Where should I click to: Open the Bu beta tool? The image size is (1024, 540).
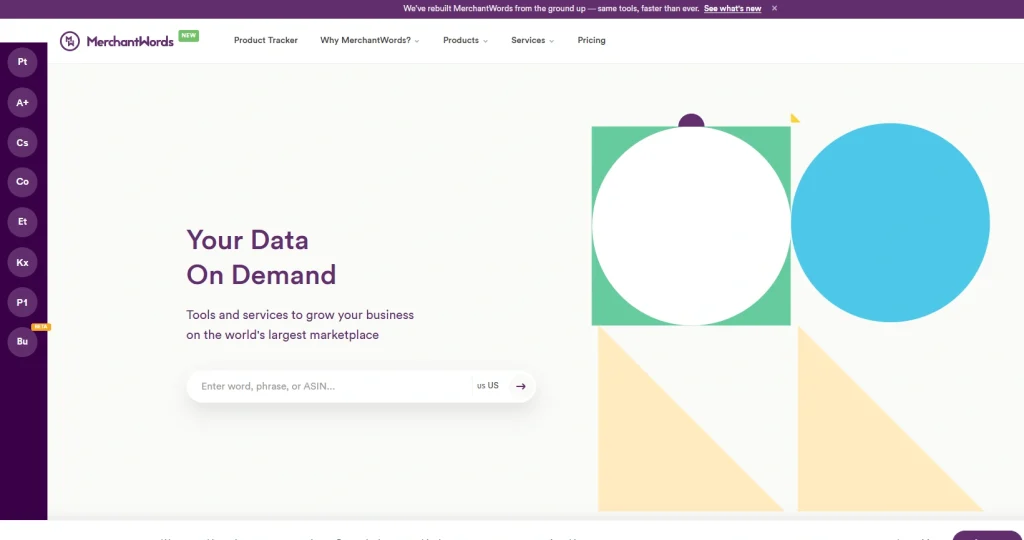click(22, 341)
